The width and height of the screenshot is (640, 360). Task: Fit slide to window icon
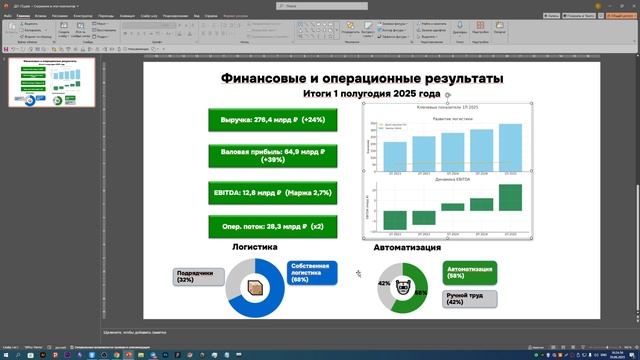click(636, 347)
